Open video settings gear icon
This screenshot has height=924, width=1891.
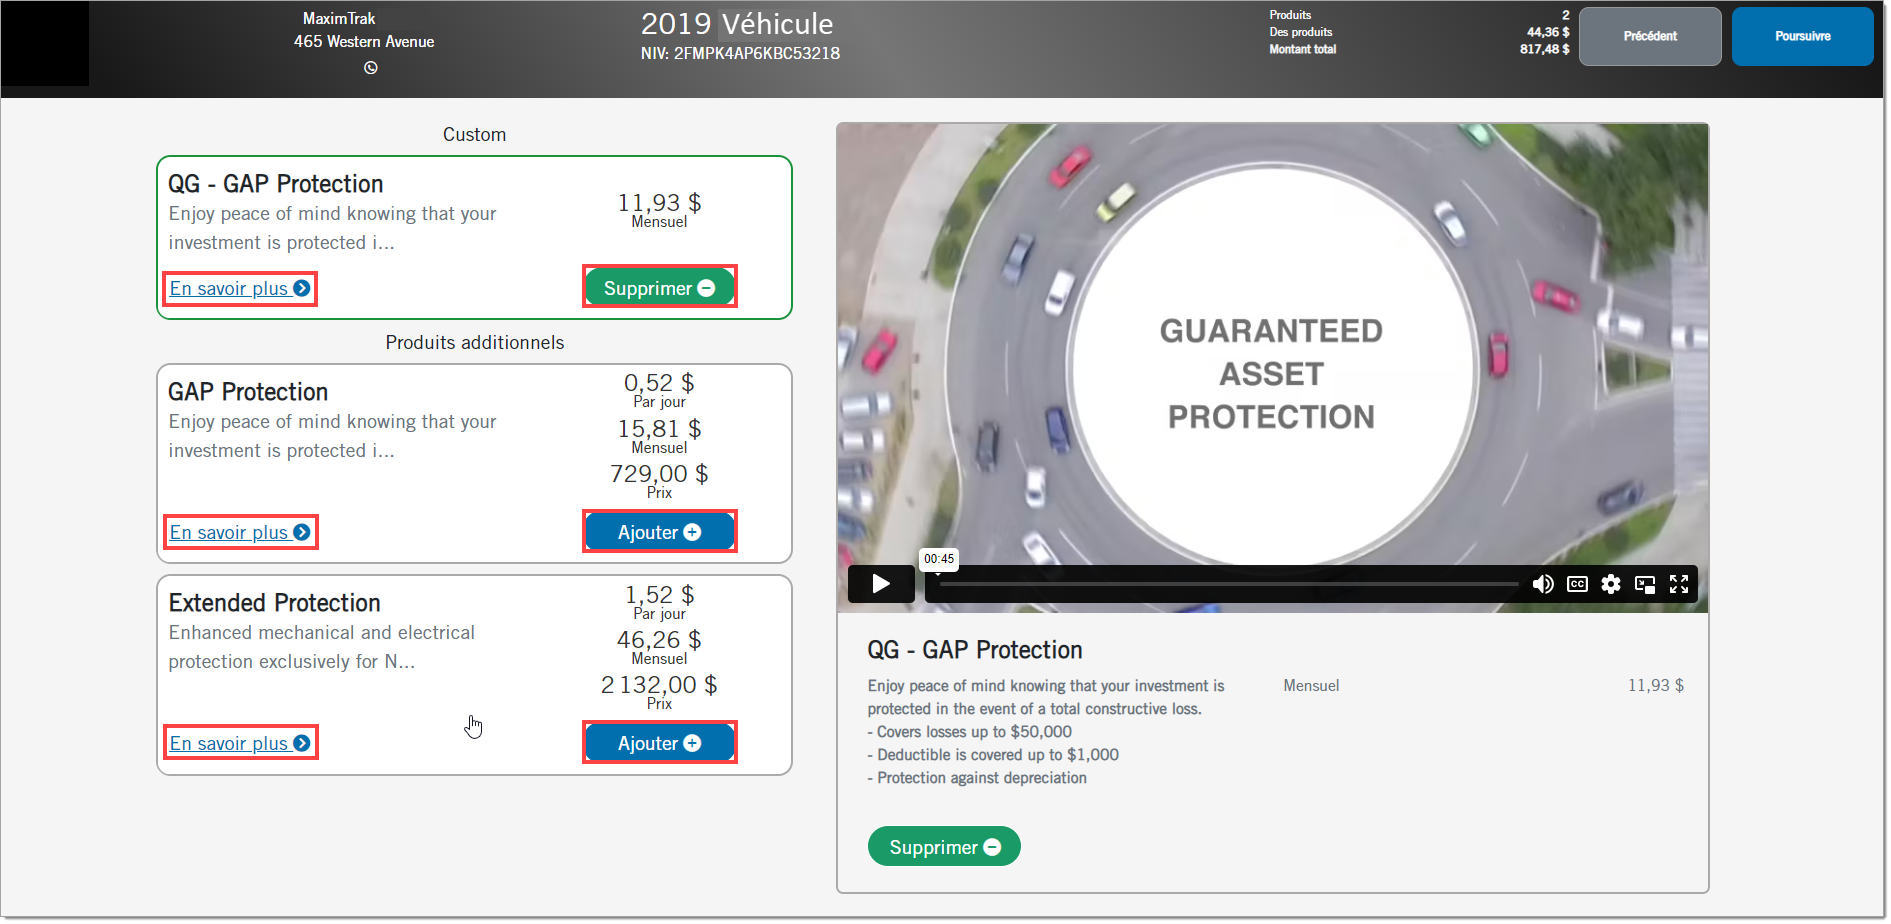coord(1610,584)
